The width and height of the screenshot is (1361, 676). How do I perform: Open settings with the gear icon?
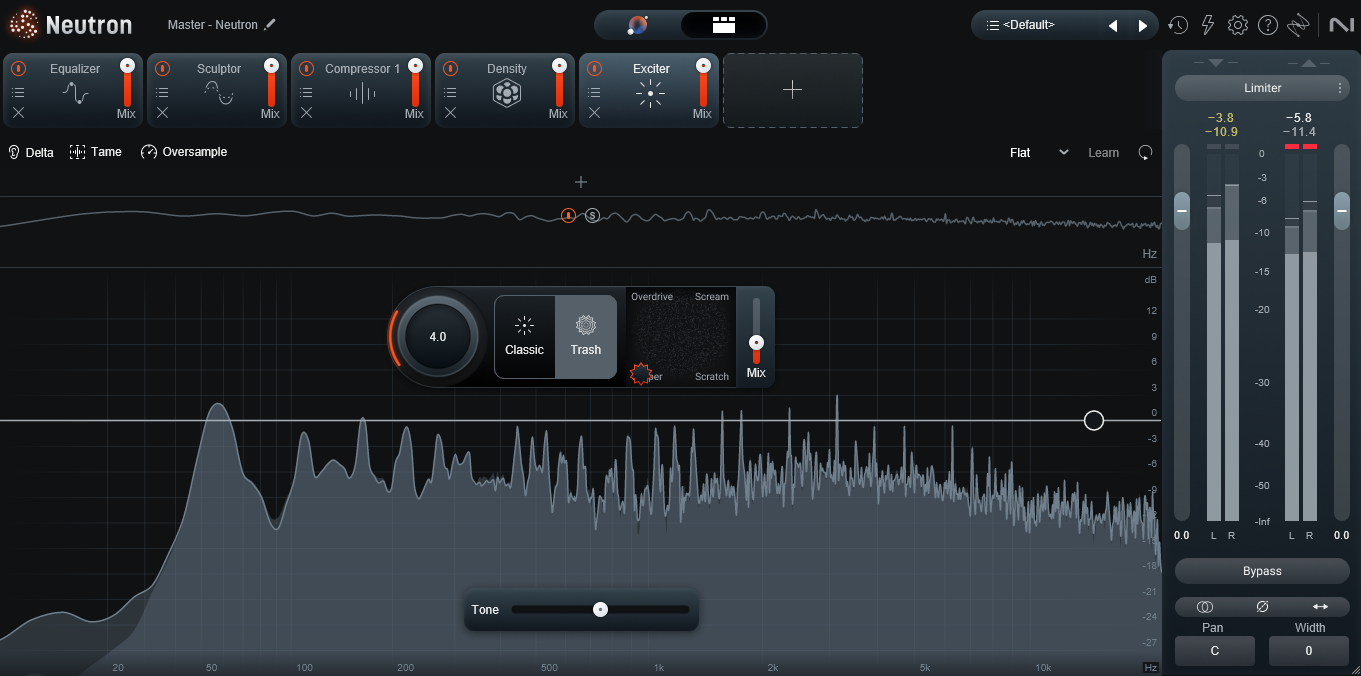(1238, 25)
